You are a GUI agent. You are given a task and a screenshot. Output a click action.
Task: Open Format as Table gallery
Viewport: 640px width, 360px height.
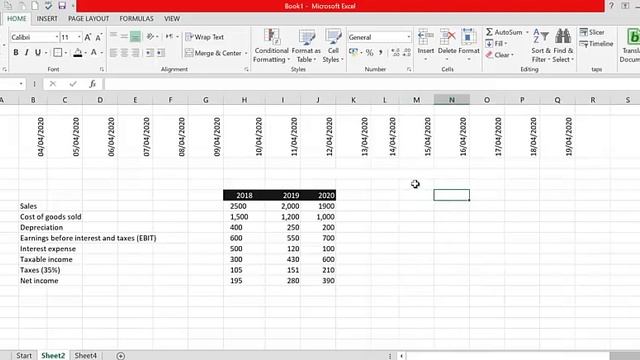pyautogui.click(x=306, y=46)
